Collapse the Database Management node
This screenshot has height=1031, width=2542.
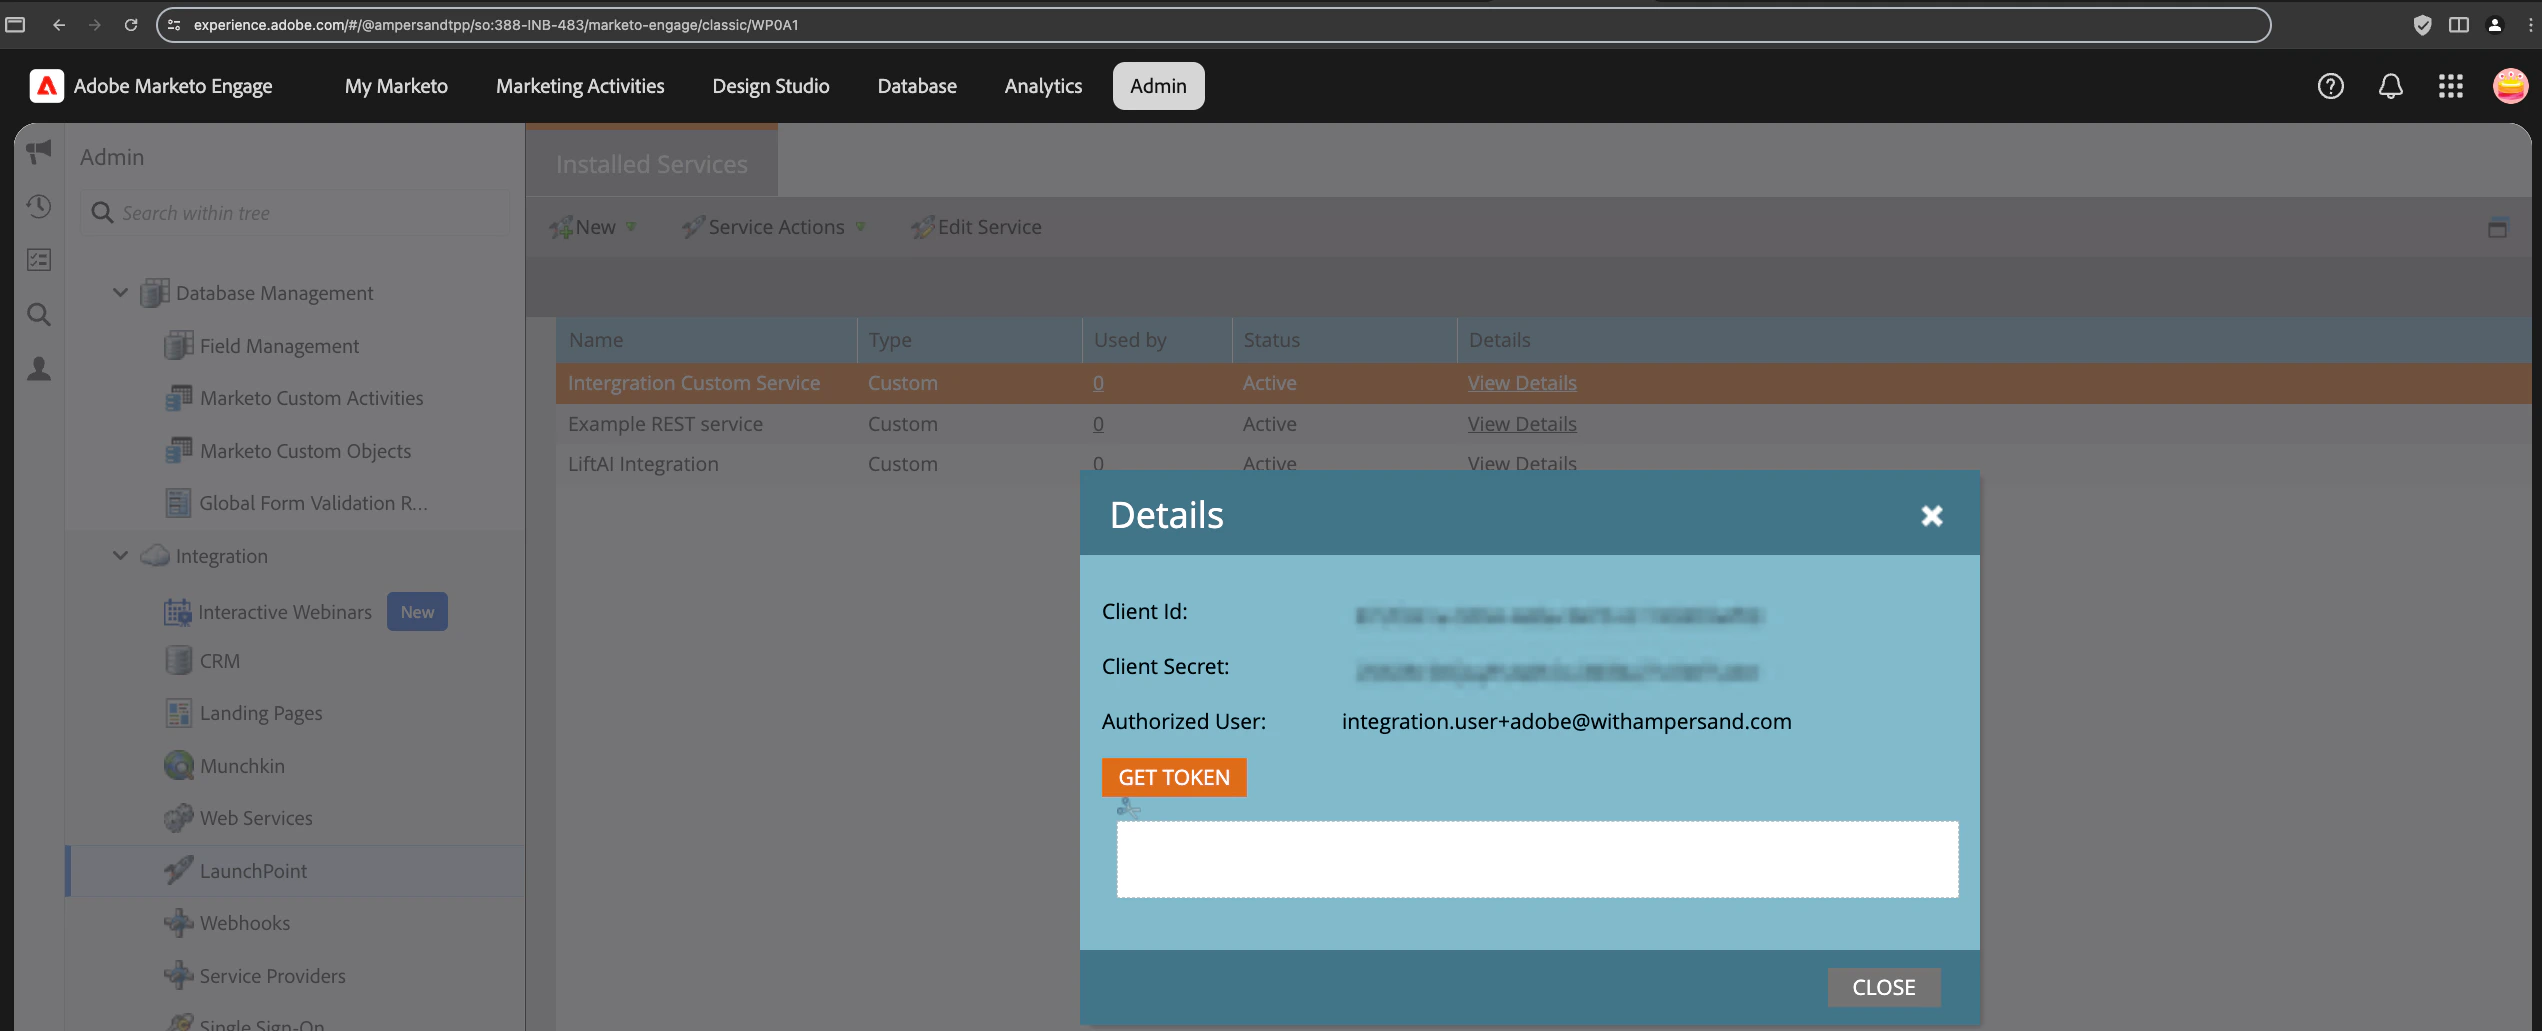(x=120, y=293)
